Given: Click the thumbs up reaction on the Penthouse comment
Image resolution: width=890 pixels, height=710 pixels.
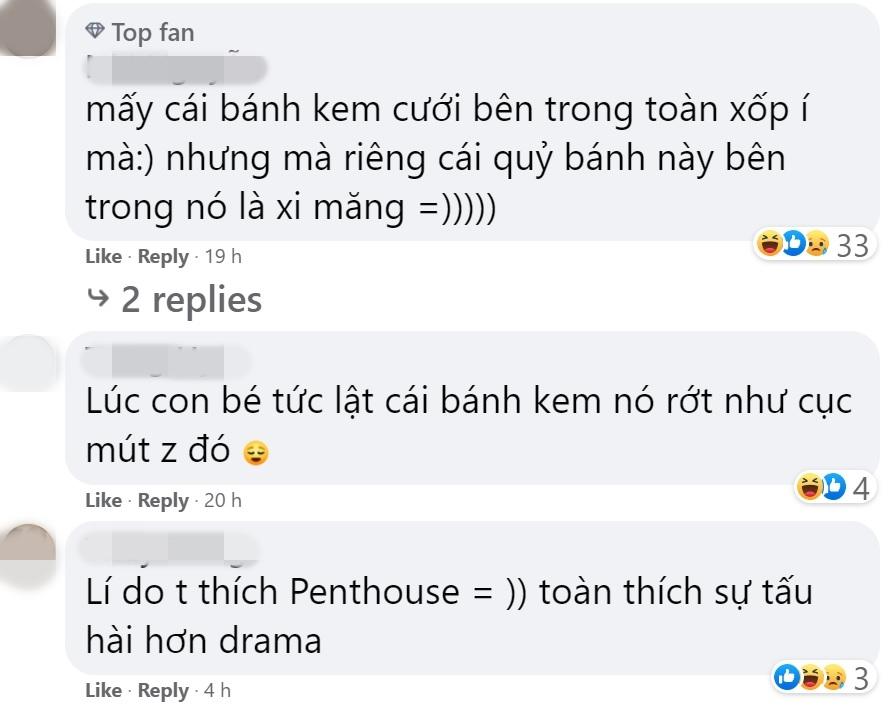Looking at the screenshot, I should [787, 675].
